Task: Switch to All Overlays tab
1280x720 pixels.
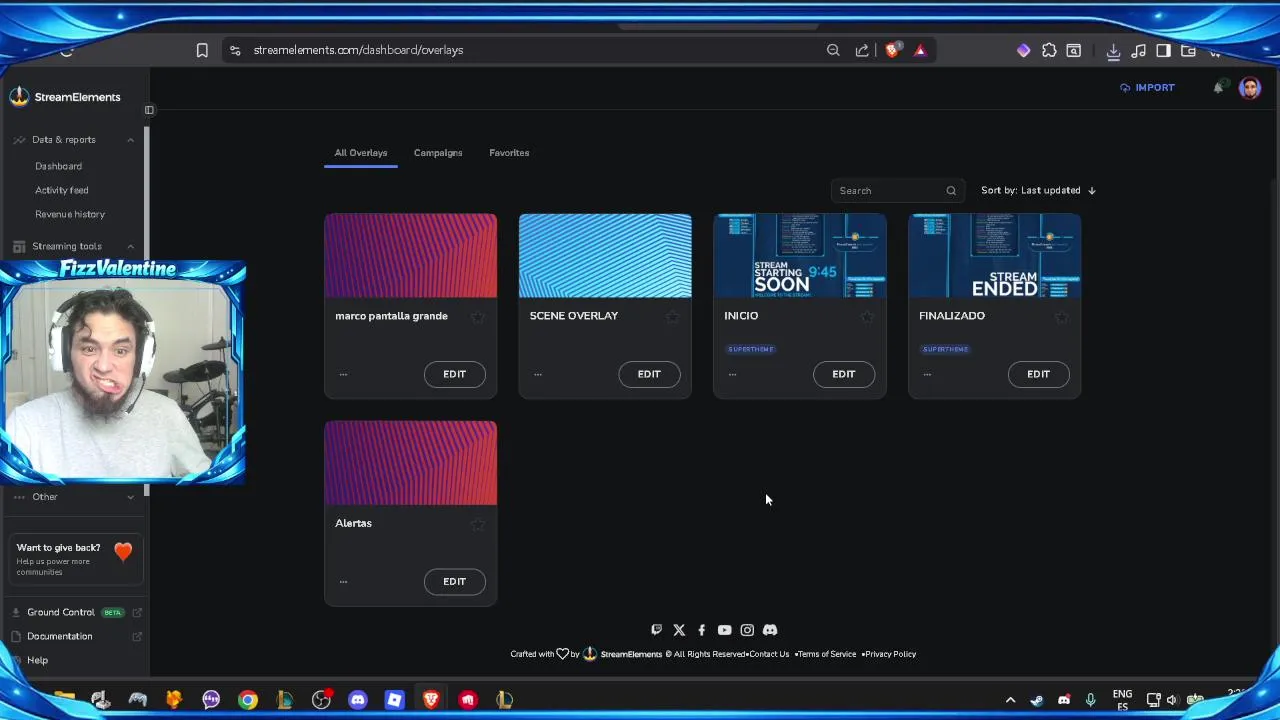Action: click(x=361, y=153)
